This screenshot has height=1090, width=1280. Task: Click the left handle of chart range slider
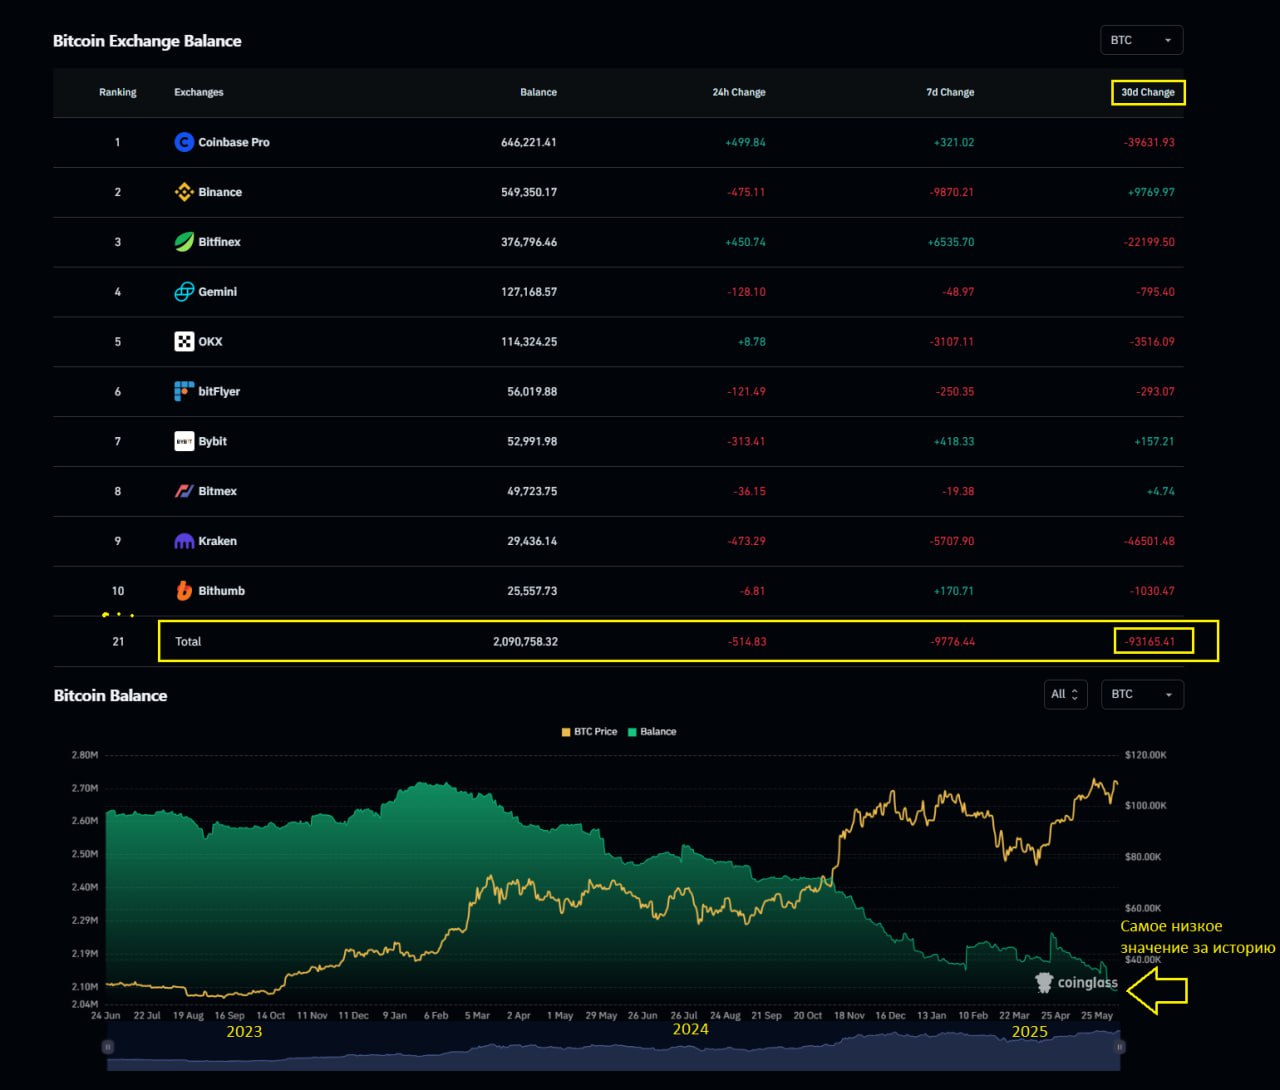[108, 1047]
